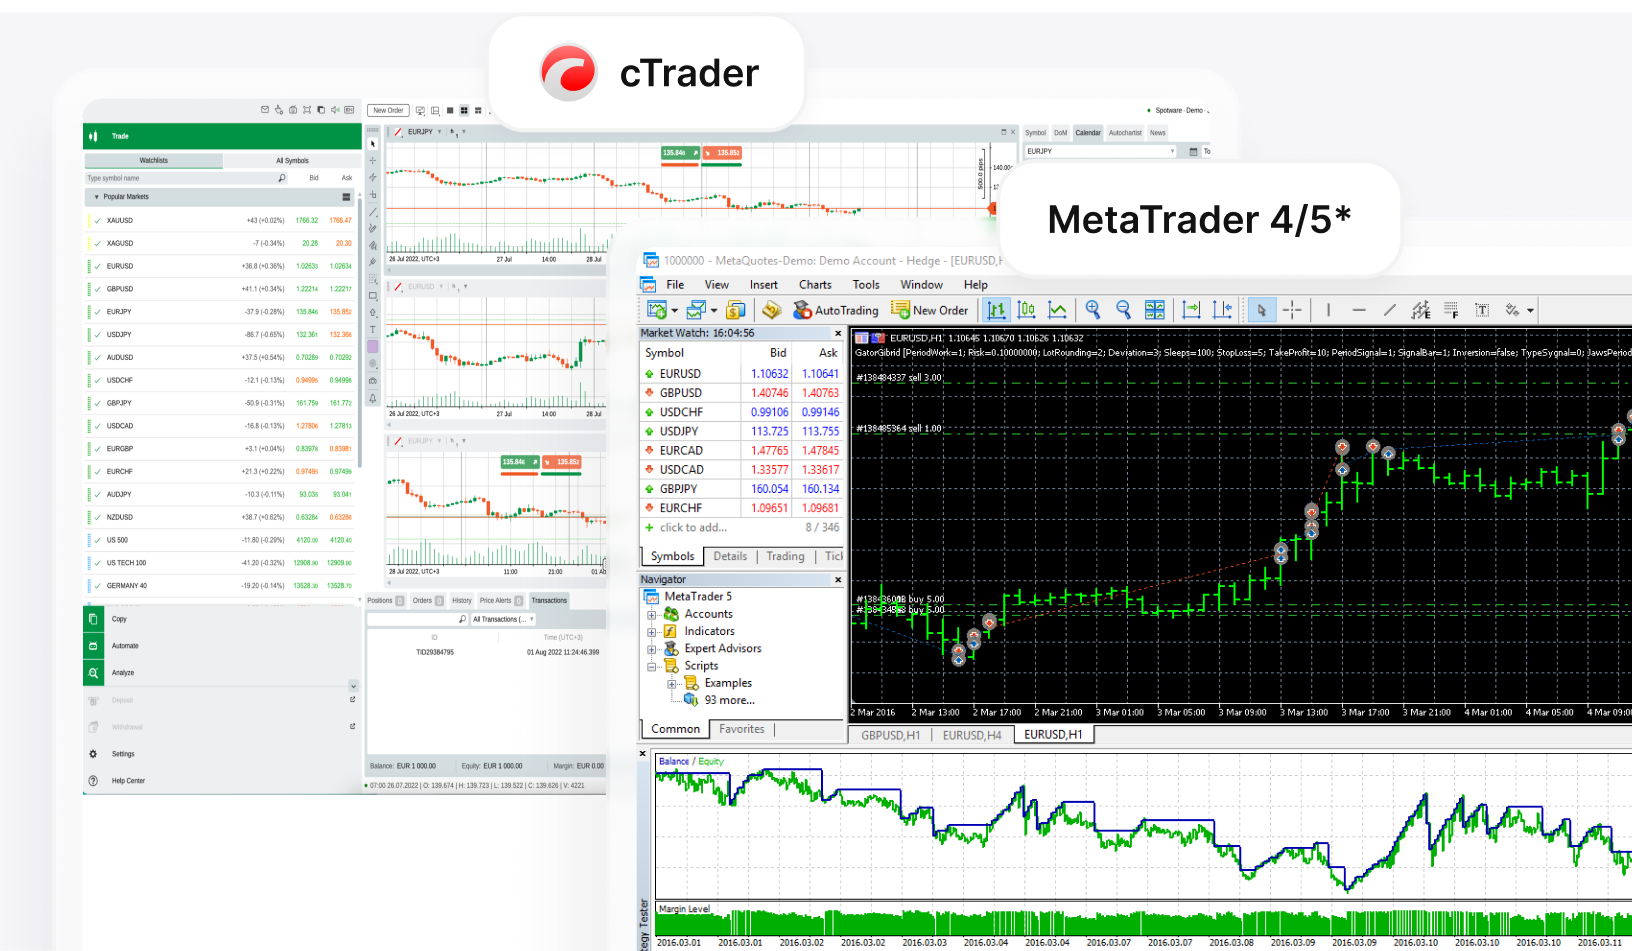The height and width of the screenshot is (951, 1632).
Task: Expand the Accounts node in Navigator
Action: 651,615
